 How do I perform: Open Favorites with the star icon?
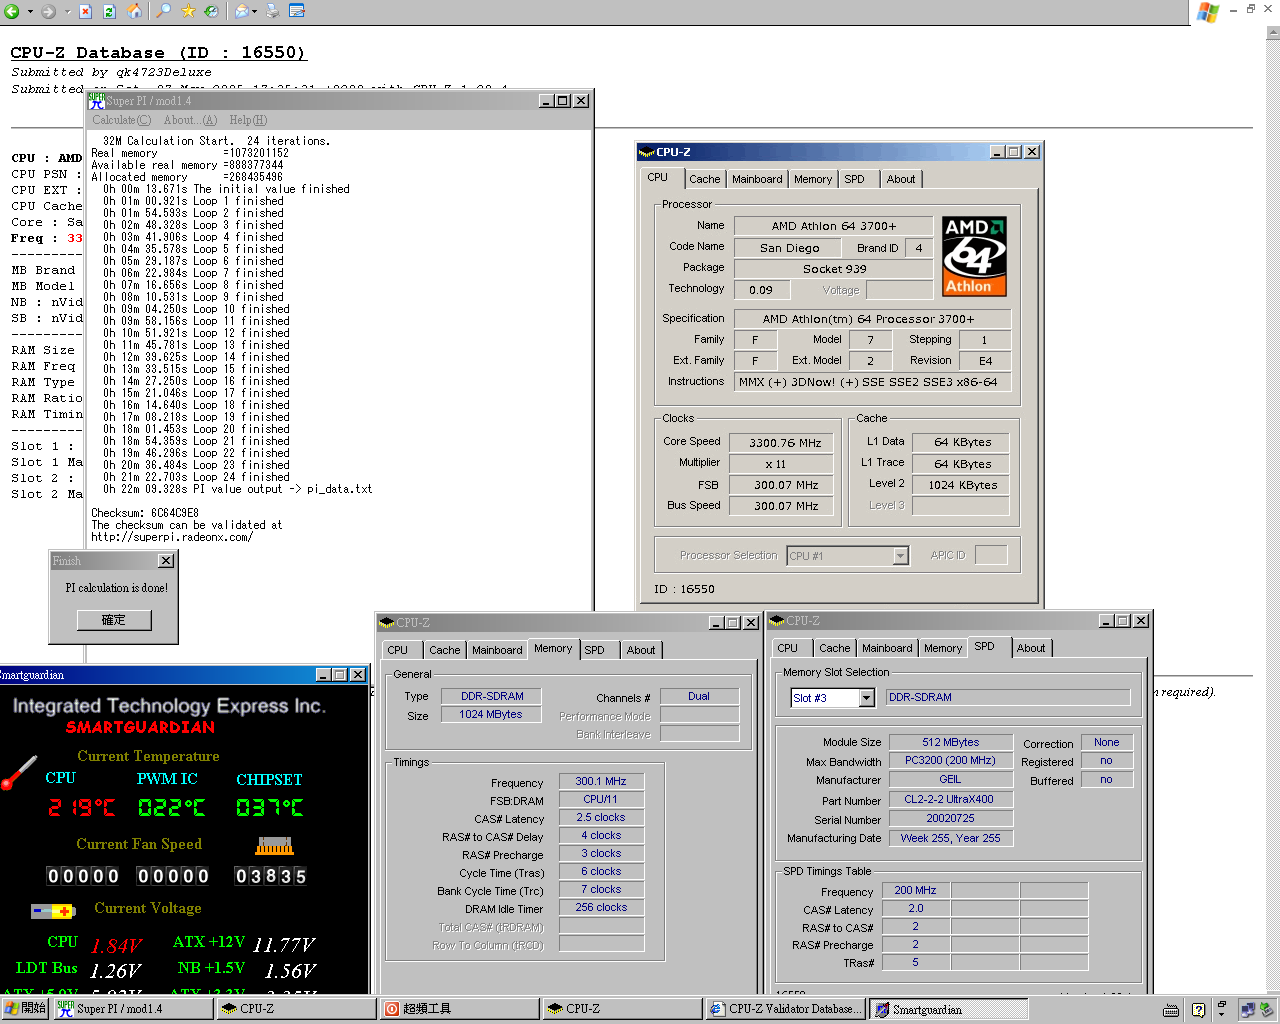point(188,11)
